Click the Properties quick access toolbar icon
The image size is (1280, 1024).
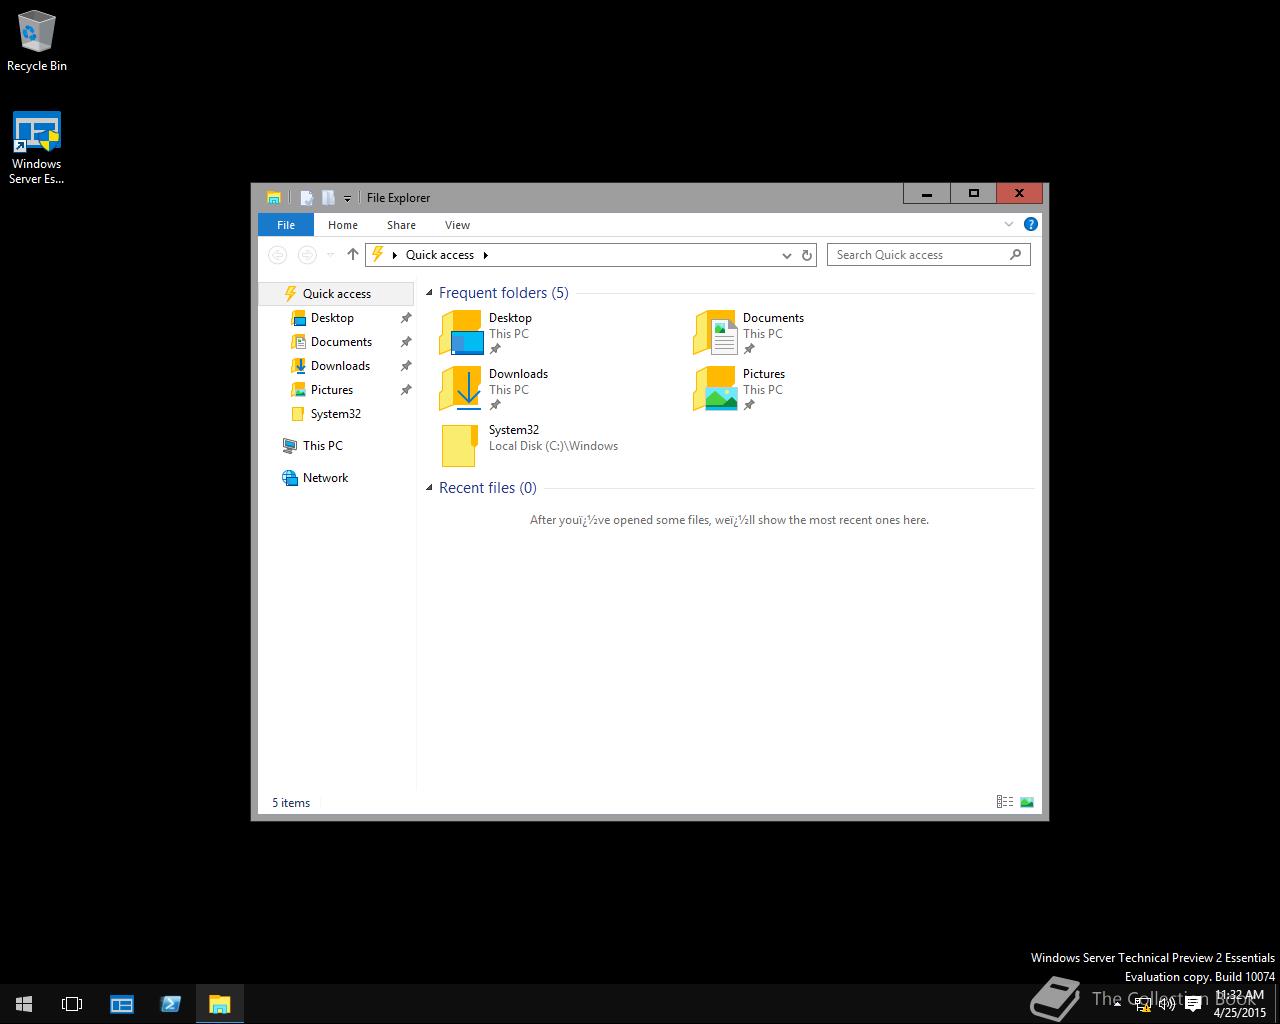pyautogui.click(x=307, y=197)
